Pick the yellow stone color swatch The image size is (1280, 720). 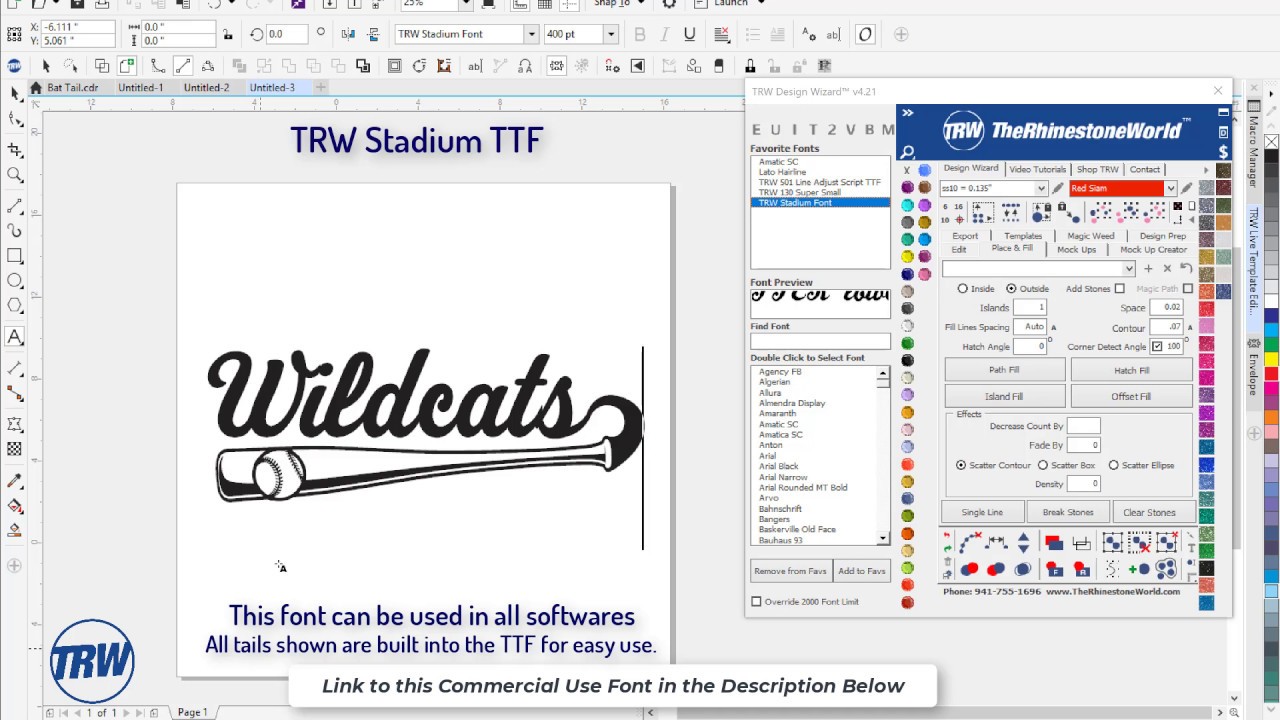coord(907,256)
